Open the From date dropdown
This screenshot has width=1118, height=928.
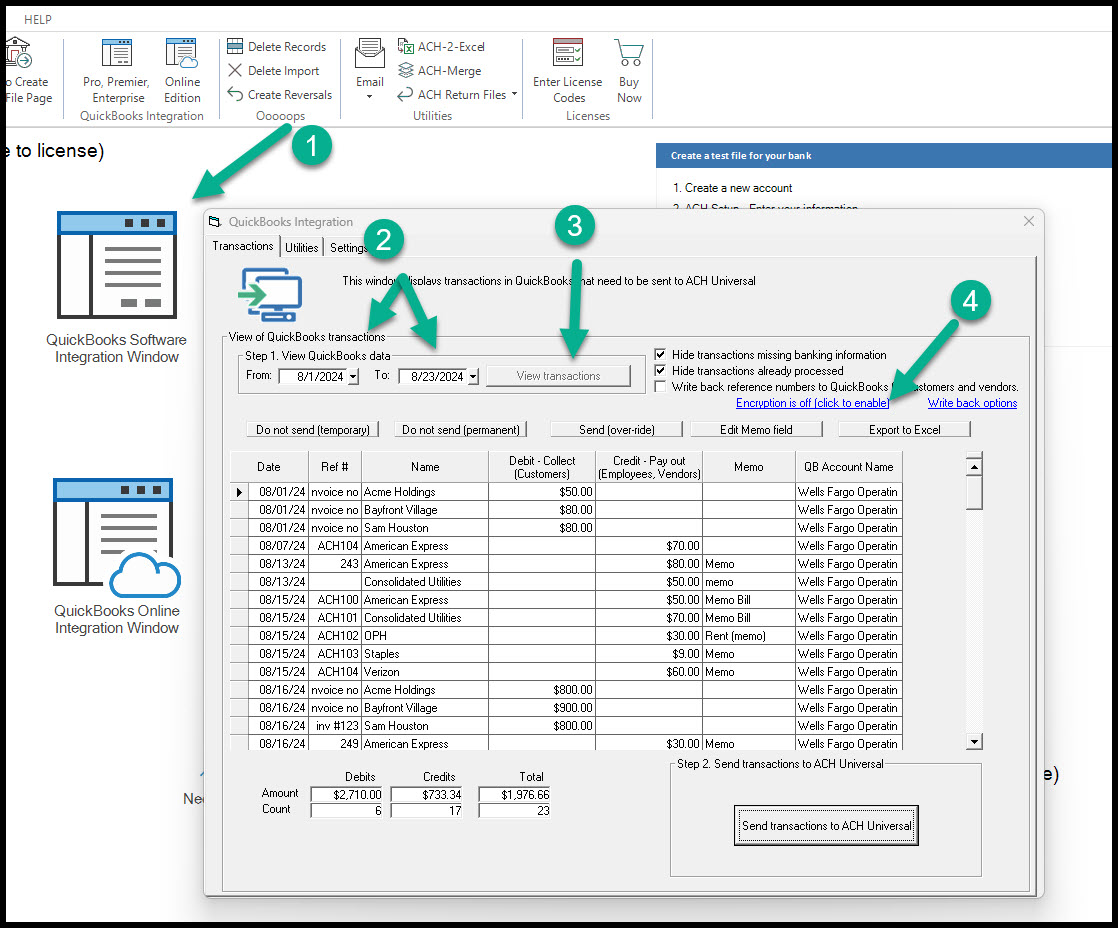(x=353, y=376)
